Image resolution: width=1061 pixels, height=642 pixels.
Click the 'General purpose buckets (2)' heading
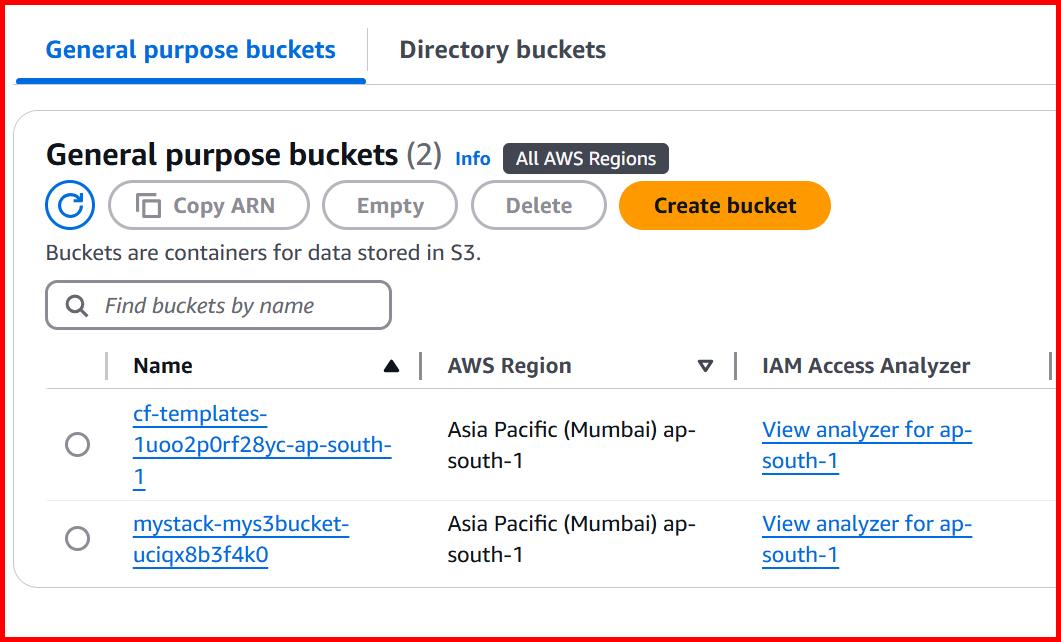244,155
